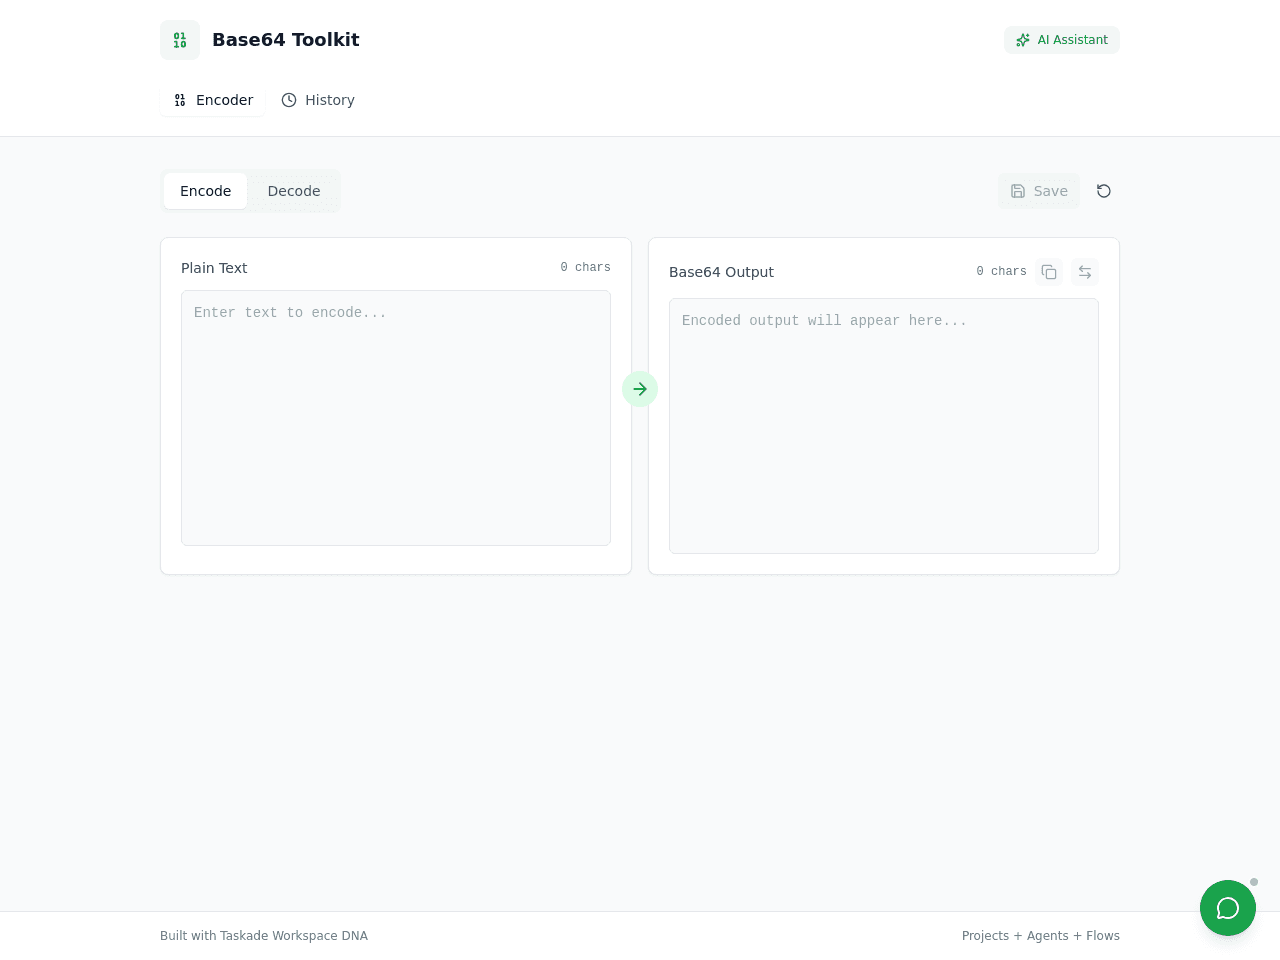
Task: Click the reset icon beside Save
Action: [1104, 191]
